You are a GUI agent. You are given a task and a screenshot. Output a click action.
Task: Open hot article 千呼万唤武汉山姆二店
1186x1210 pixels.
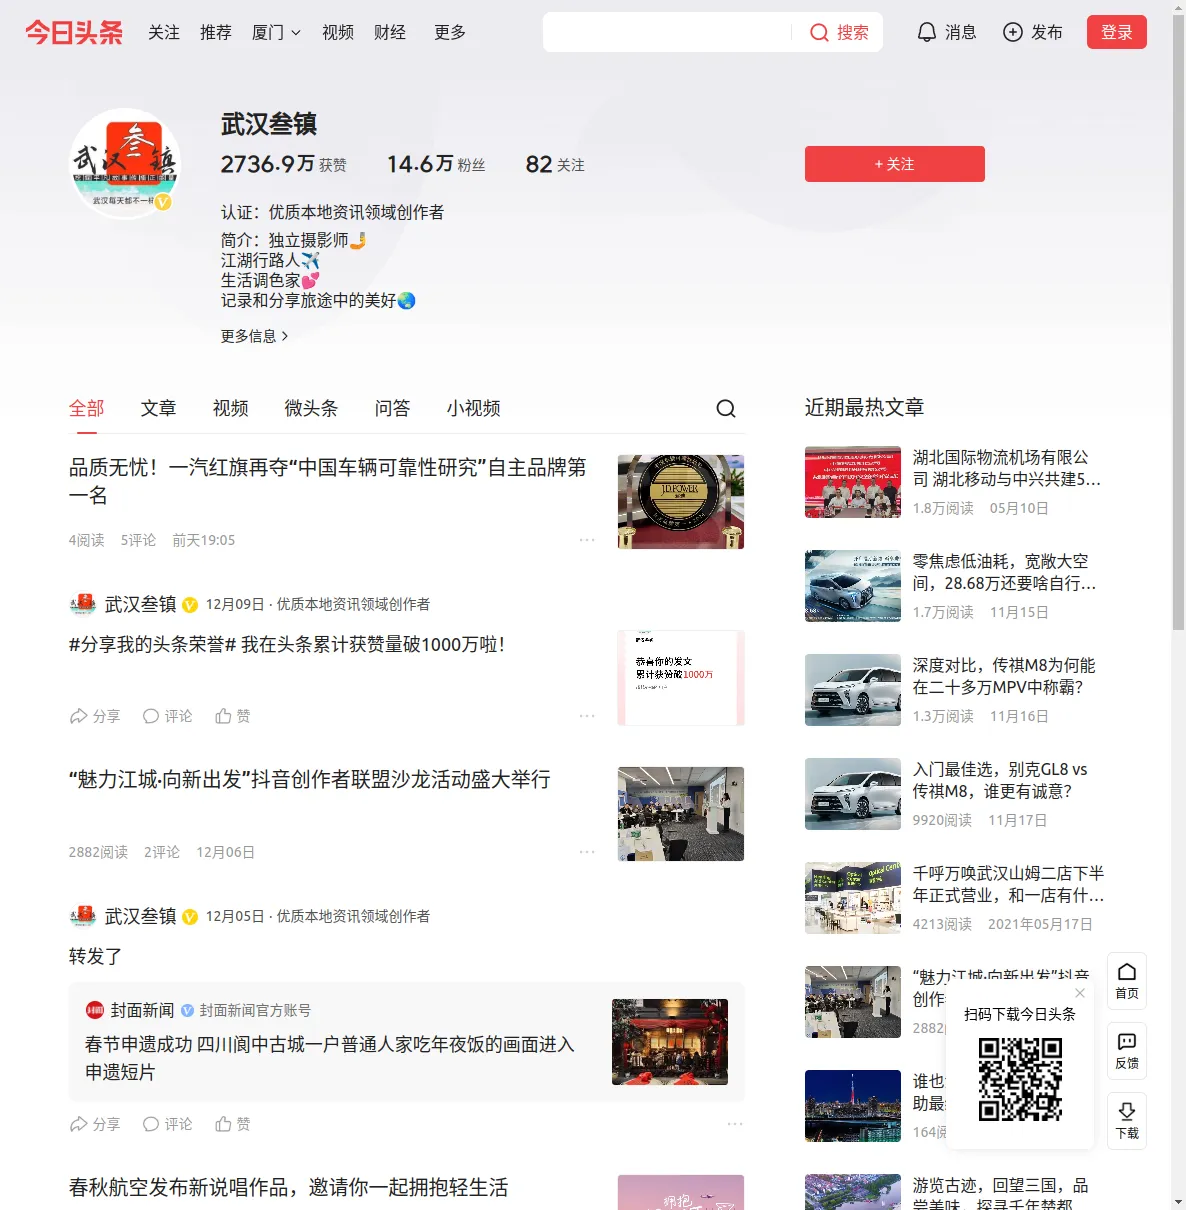coord(1009,884)
